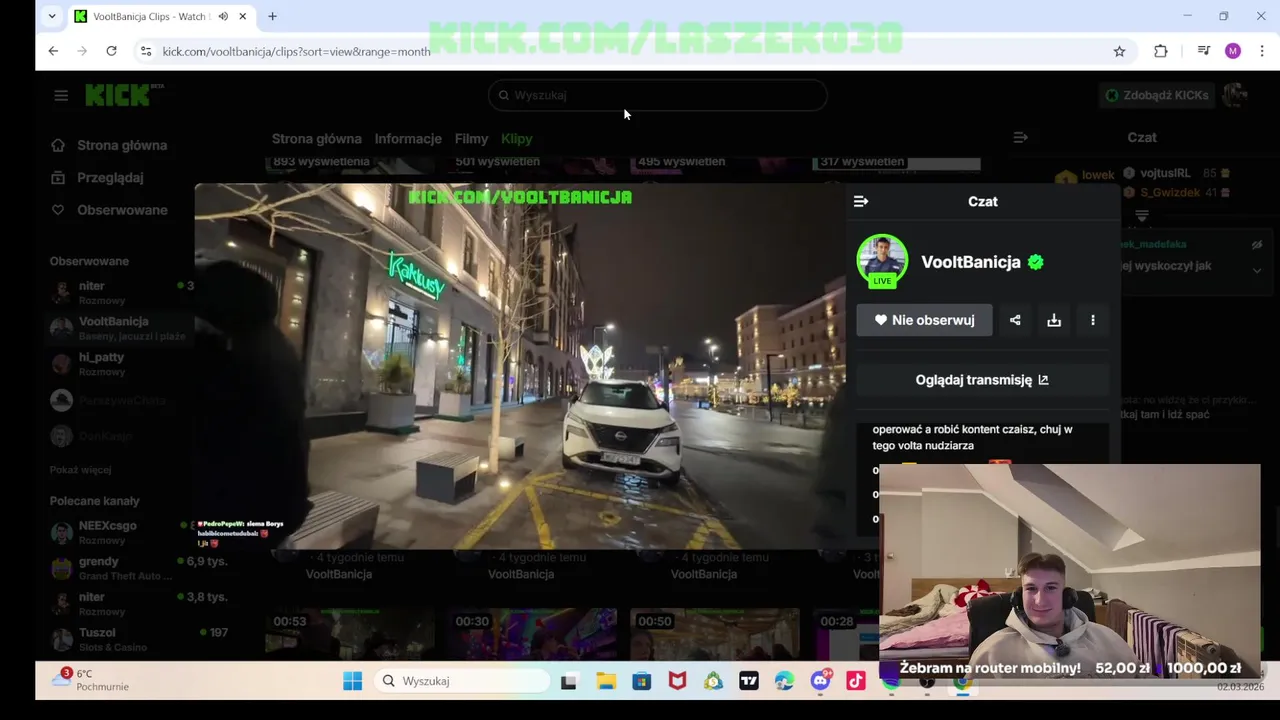The width and height of the screenshot is (1280, 720).
Task: Open NEEXcsgo recommended channel
Action: pyautogui.click(x=118, y=532)
